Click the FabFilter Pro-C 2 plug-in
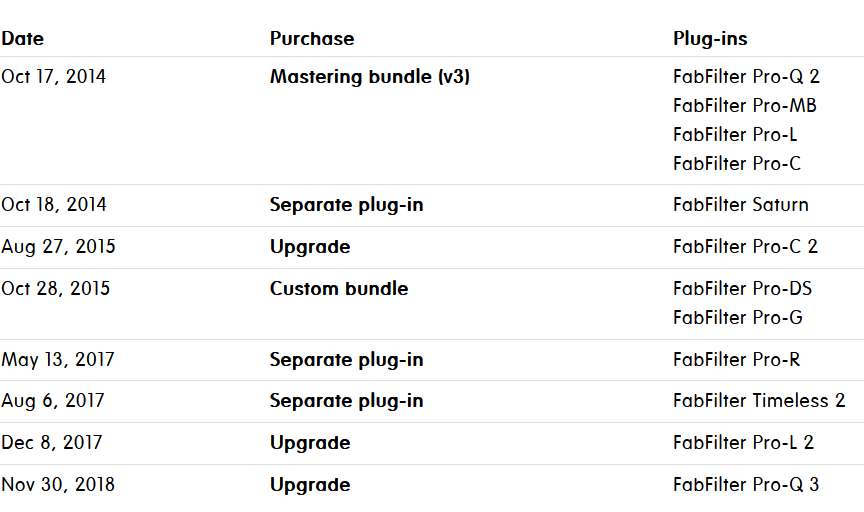 [745, 247]
